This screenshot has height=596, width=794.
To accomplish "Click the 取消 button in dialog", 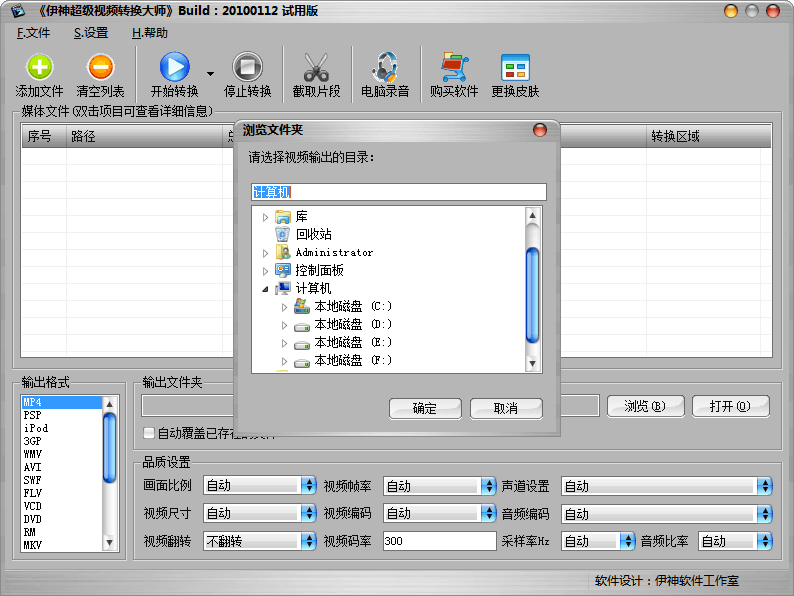I will pyautogui.click(x=506, y=408).
